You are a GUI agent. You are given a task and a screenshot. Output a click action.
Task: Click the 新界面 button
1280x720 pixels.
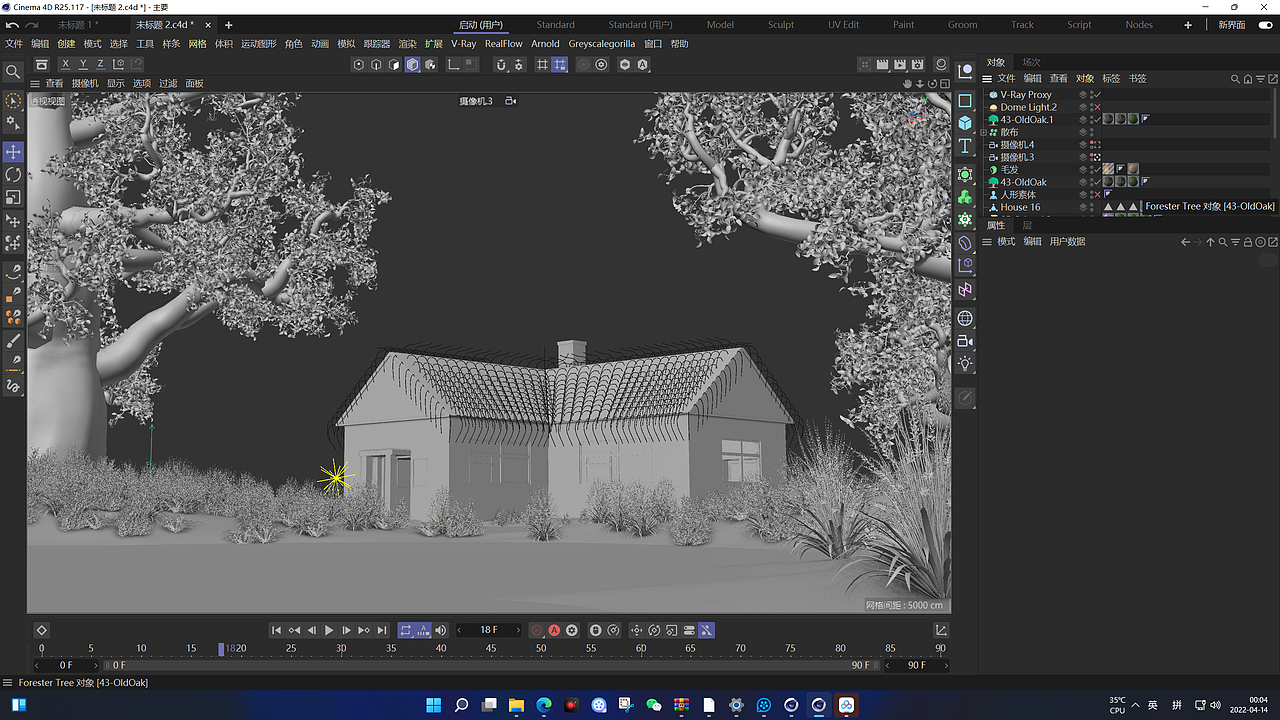(1232, 25)
